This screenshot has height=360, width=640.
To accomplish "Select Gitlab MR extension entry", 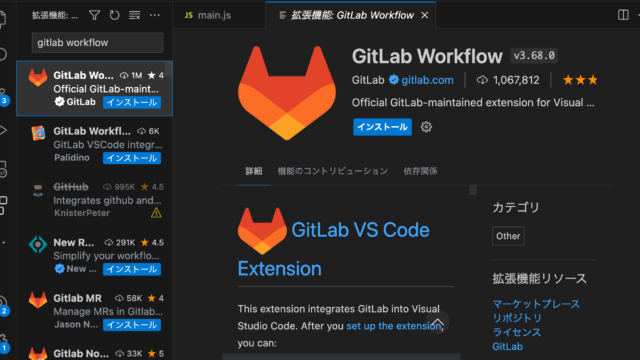I will 94,311.
